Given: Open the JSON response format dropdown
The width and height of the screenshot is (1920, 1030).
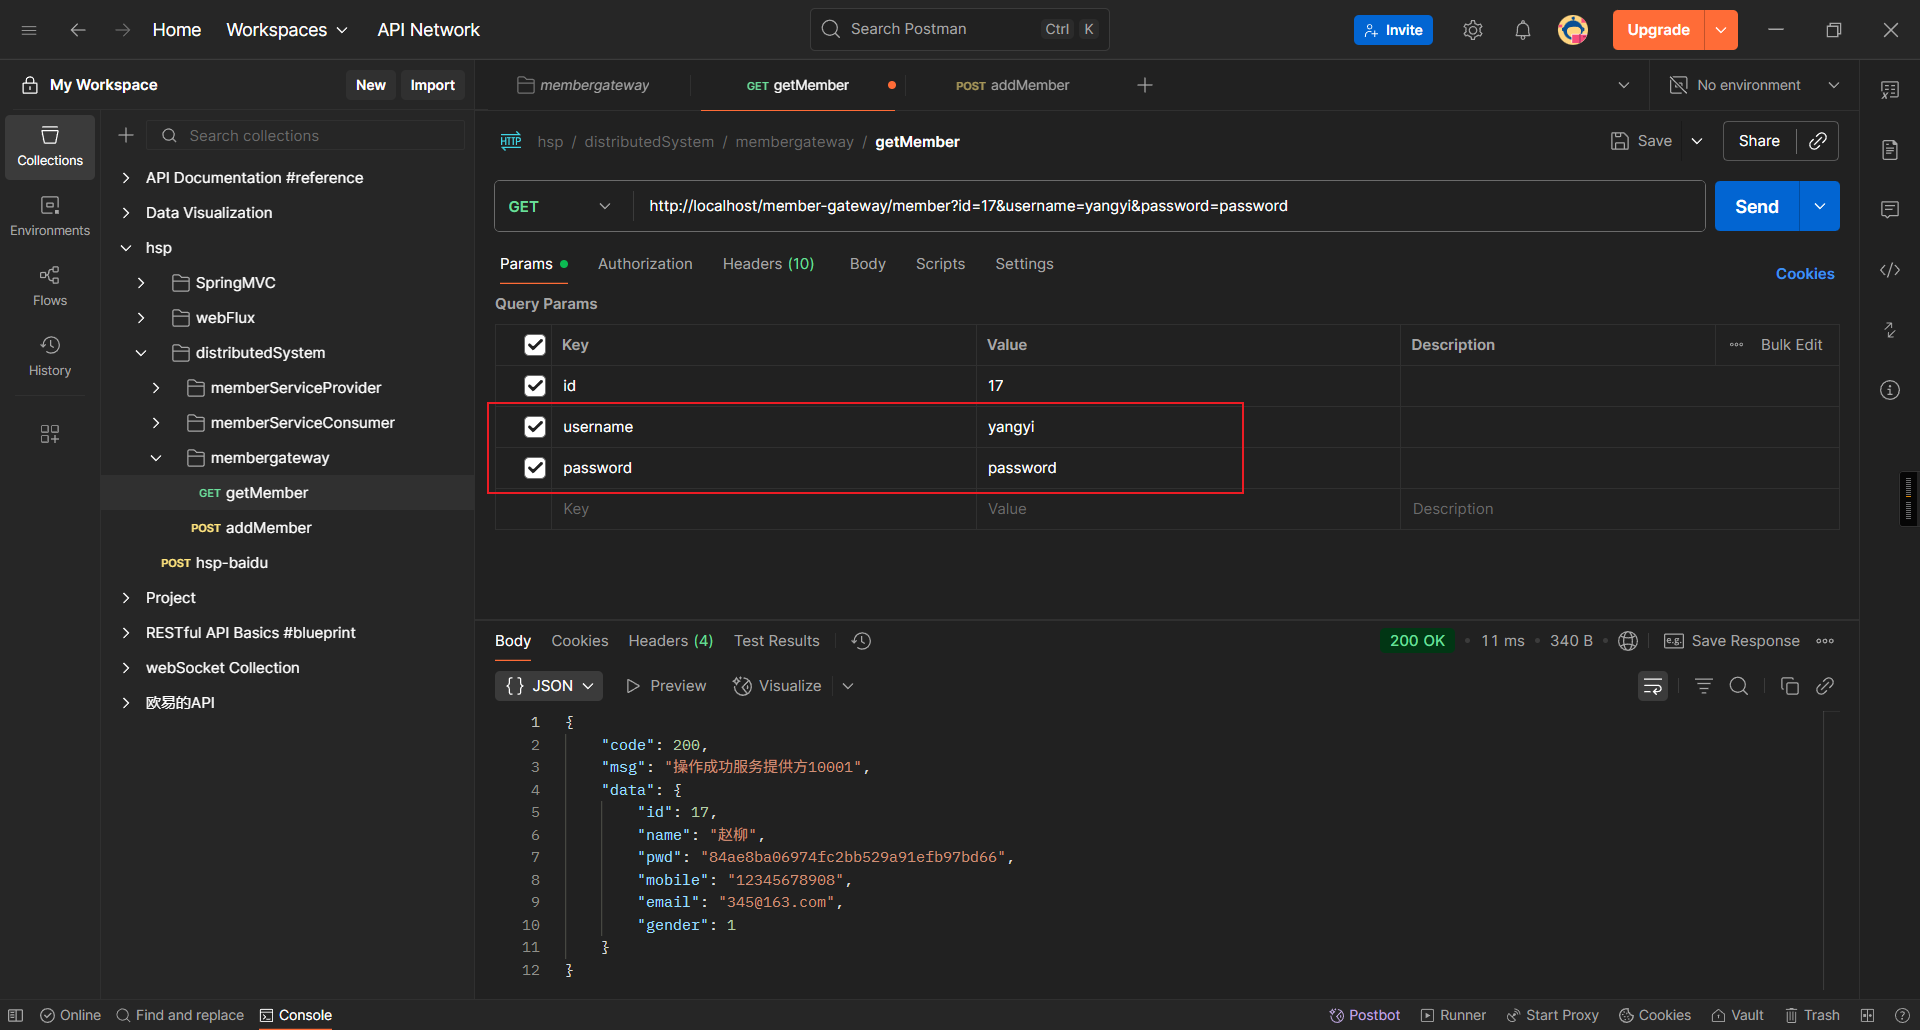Looking at the screenshot, I should pyautogui.click(x=549, y=686).
